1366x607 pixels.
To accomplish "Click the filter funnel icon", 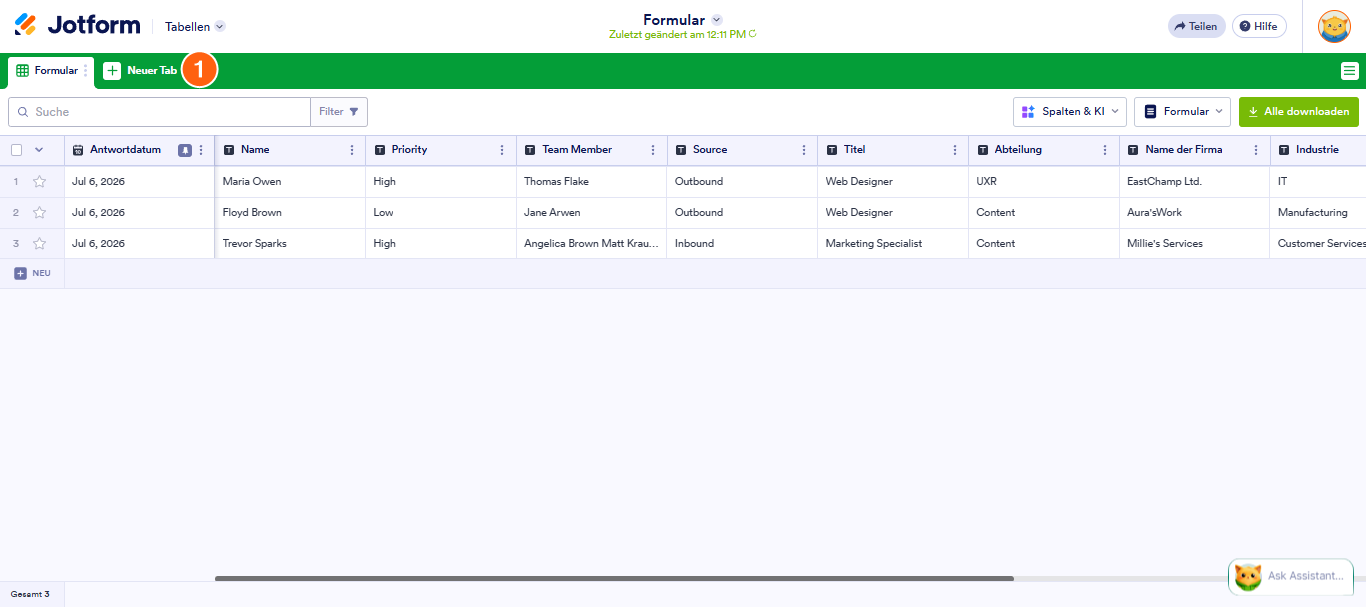I will pos(353,112).
